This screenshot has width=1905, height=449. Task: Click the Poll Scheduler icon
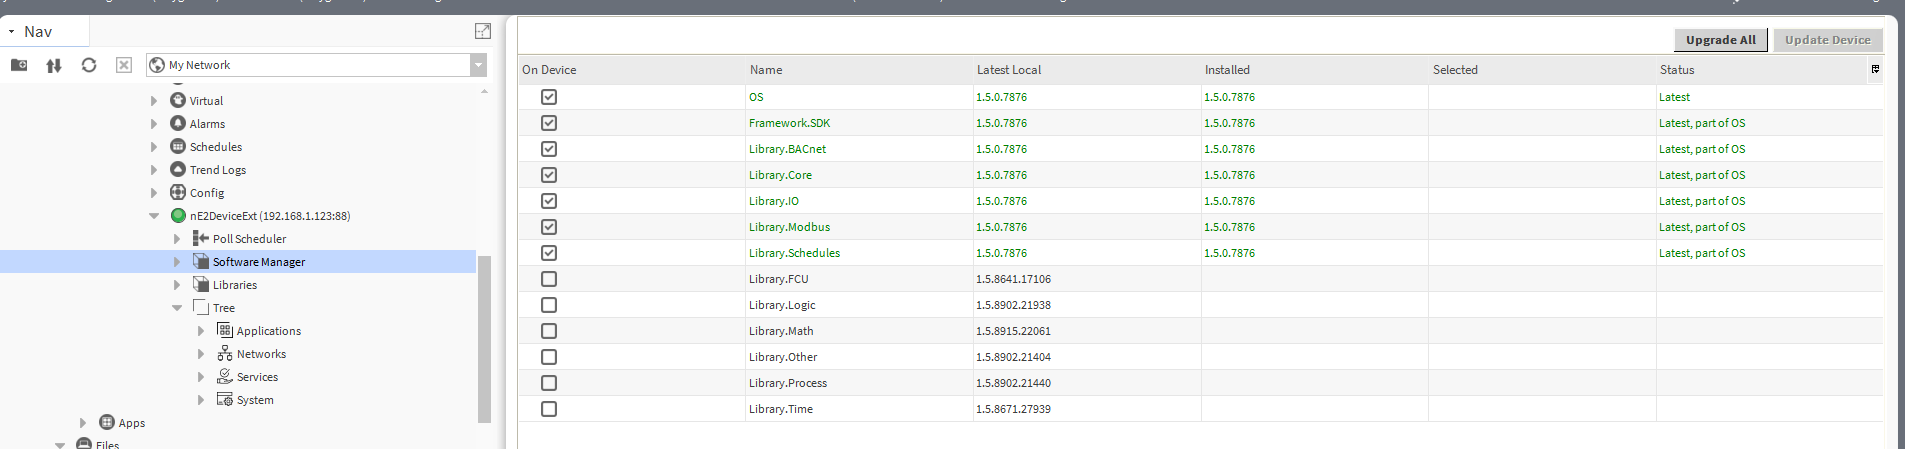pyautogui.click(x=201, y=239)
